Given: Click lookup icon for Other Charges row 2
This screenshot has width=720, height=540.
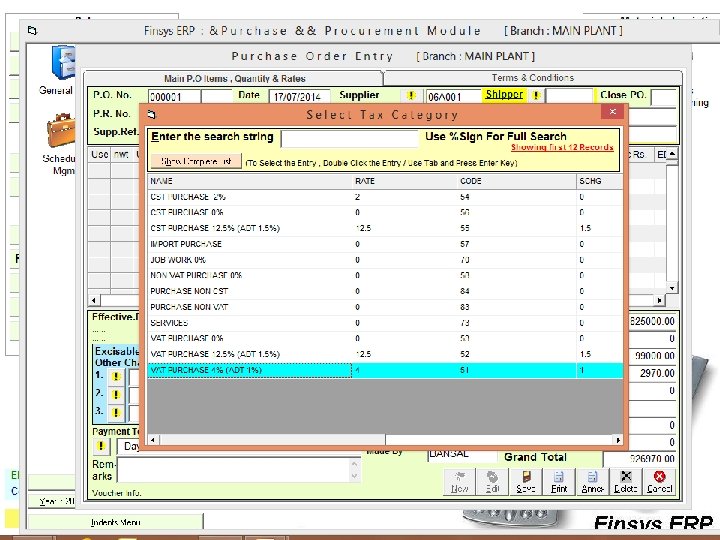Looking at the screenshot, I should (116, 394).
